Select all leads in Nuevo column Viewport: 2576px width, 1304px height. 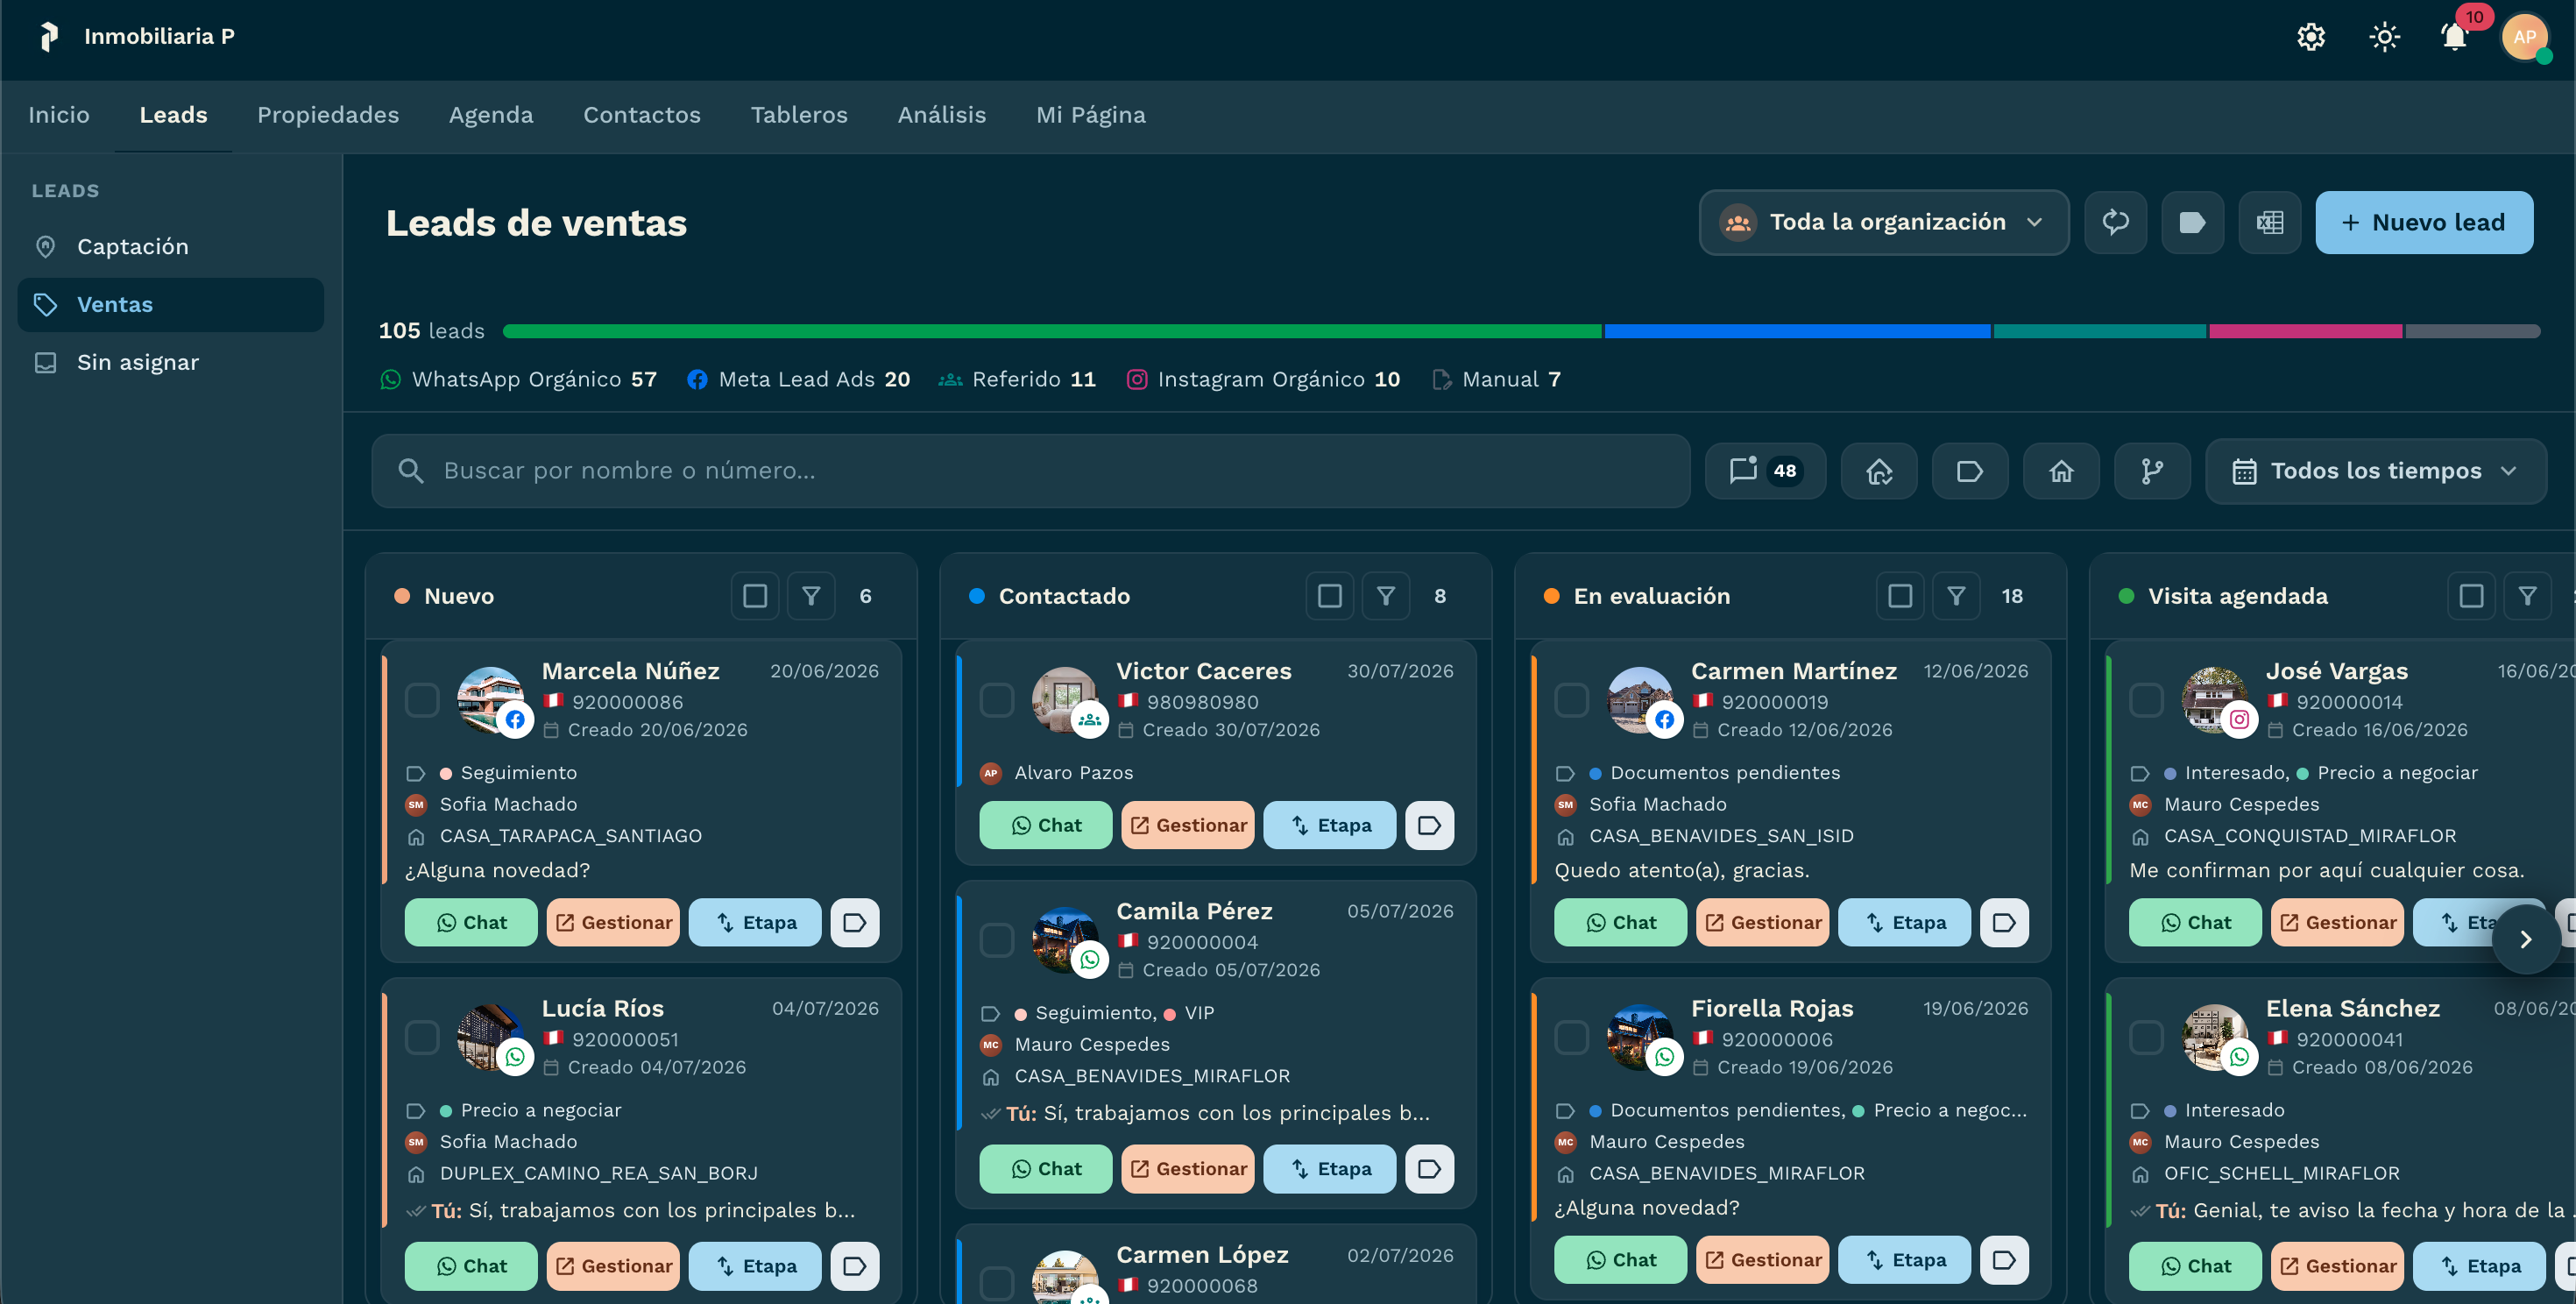(x=755, y=596)
